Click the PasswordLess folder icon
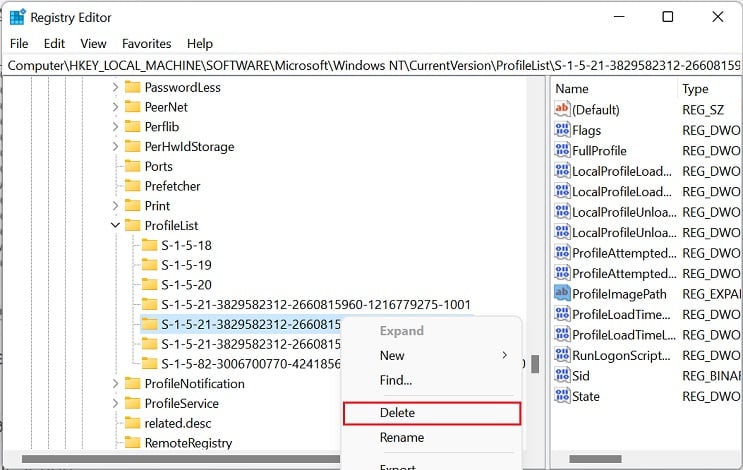The image size is (743, 470). click(133, 87)
